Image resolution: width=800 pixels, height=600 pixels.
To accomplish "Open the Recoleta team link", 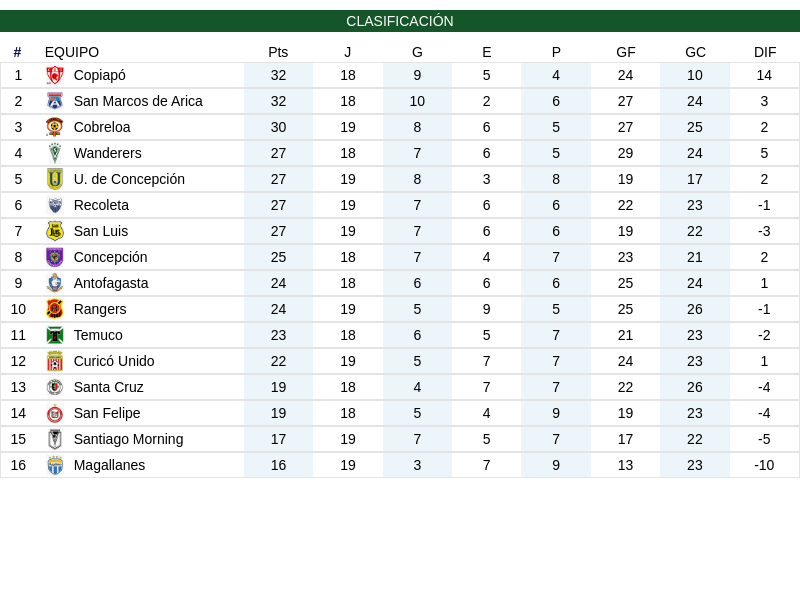I will [x=101, y=205].
